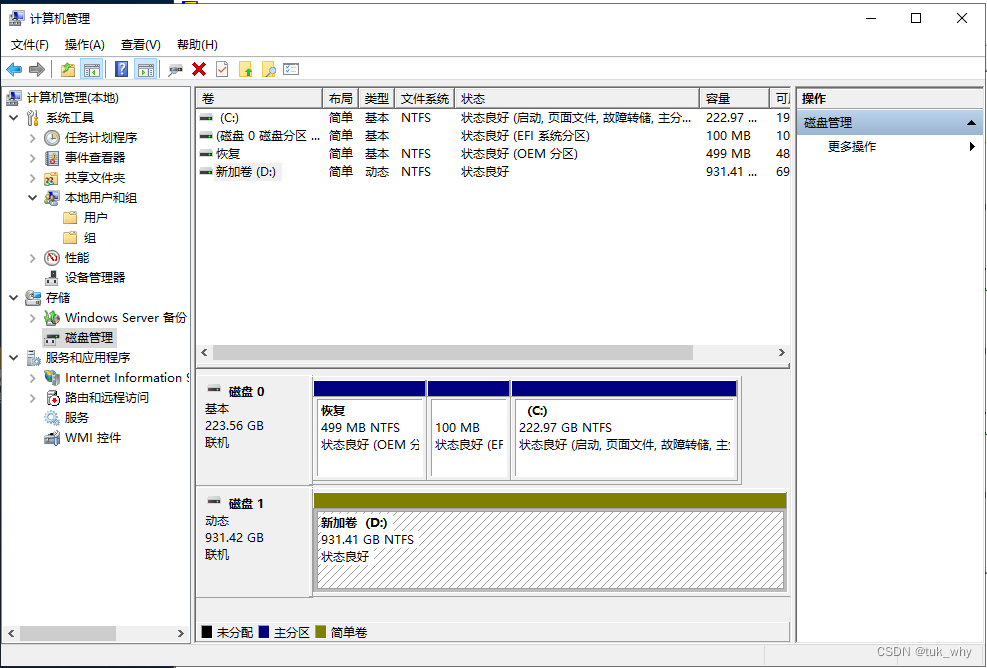The image size is (987, 668).
Task: Click the magnifier folder icon in toolbar
Action: point(268,69)
